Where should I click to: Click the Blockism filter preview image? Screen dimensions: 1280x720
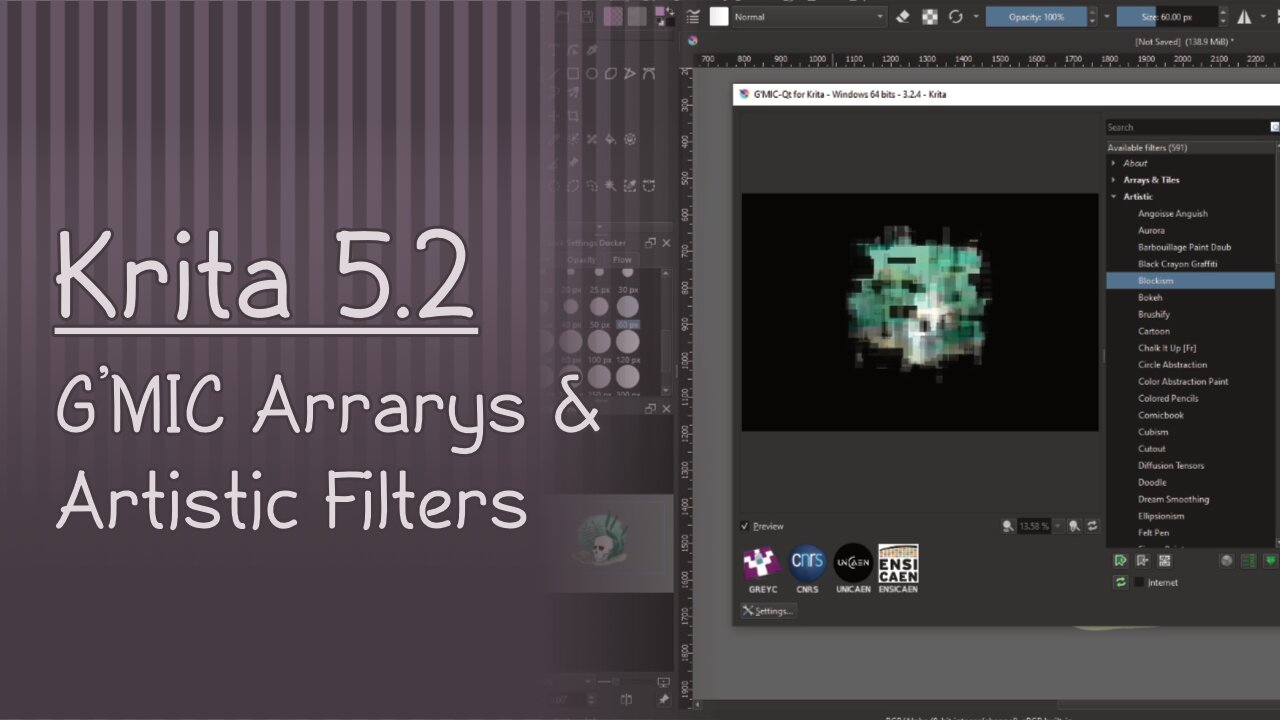tap(920, 312)
